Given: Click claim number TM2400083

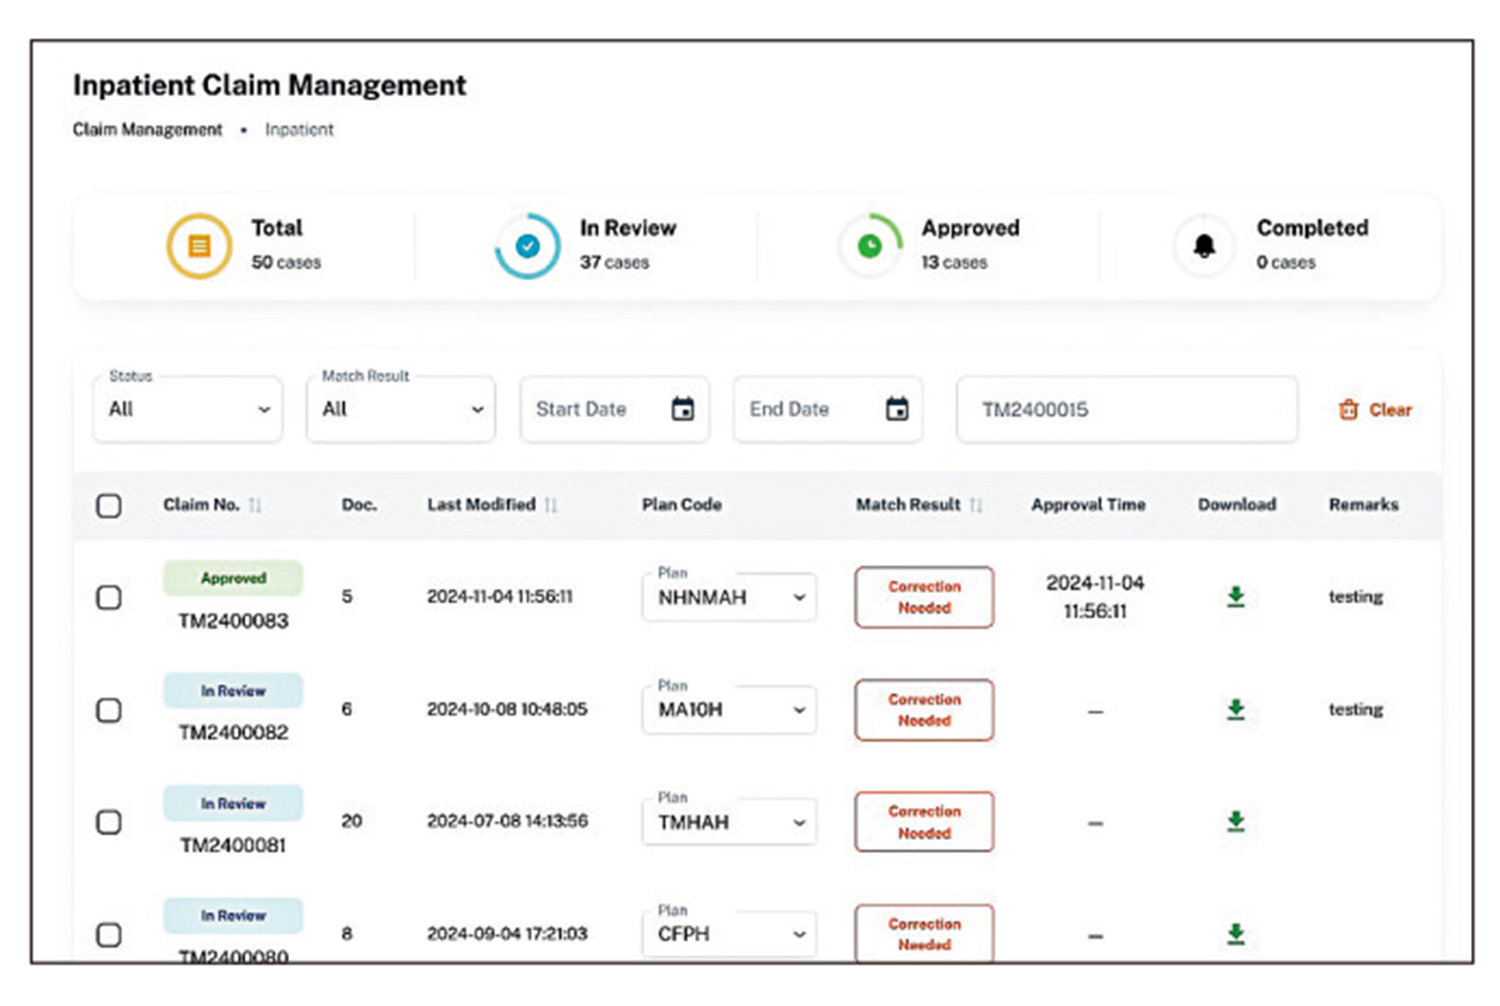Looking at the screenshot, I should (233, 621).
